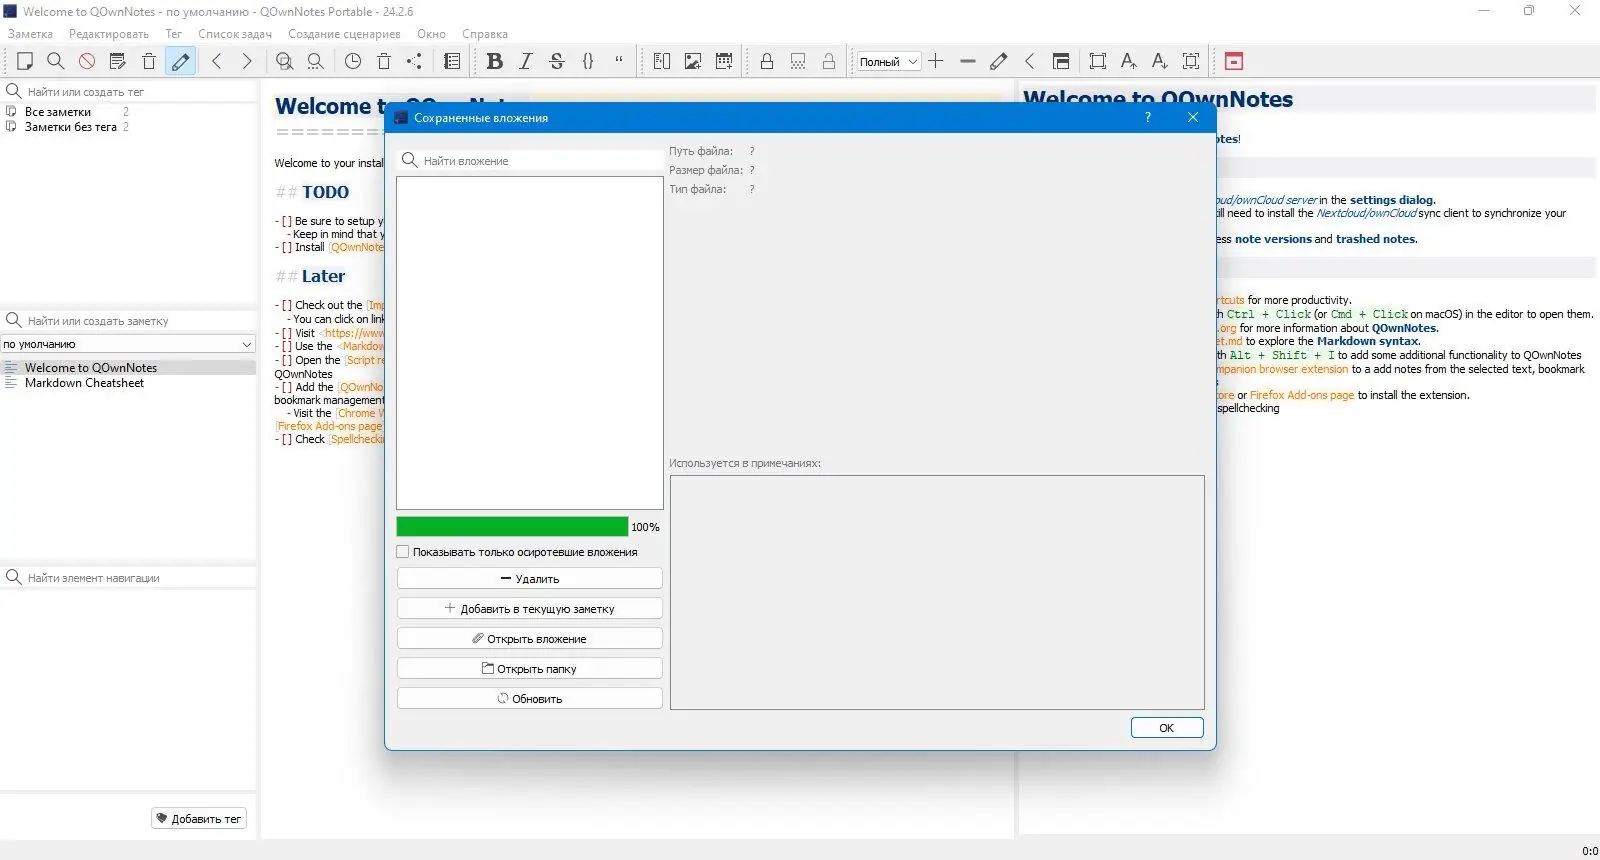Remove the workspace with the minus icon

click(967, 61)
